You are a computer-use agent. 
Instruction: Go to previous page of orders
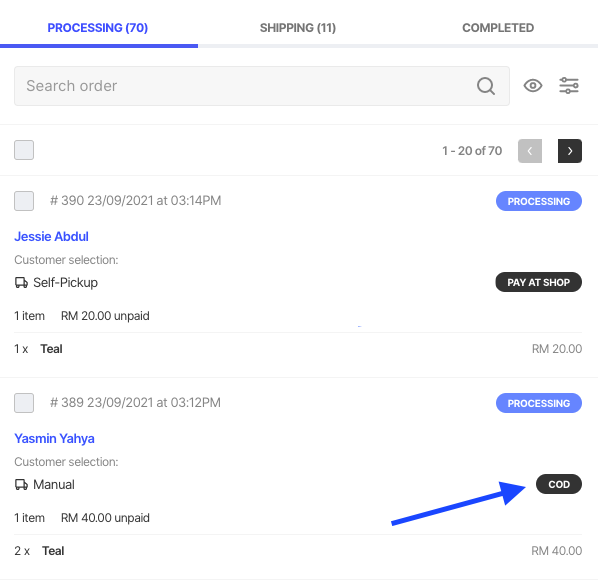tap(530, 151)
